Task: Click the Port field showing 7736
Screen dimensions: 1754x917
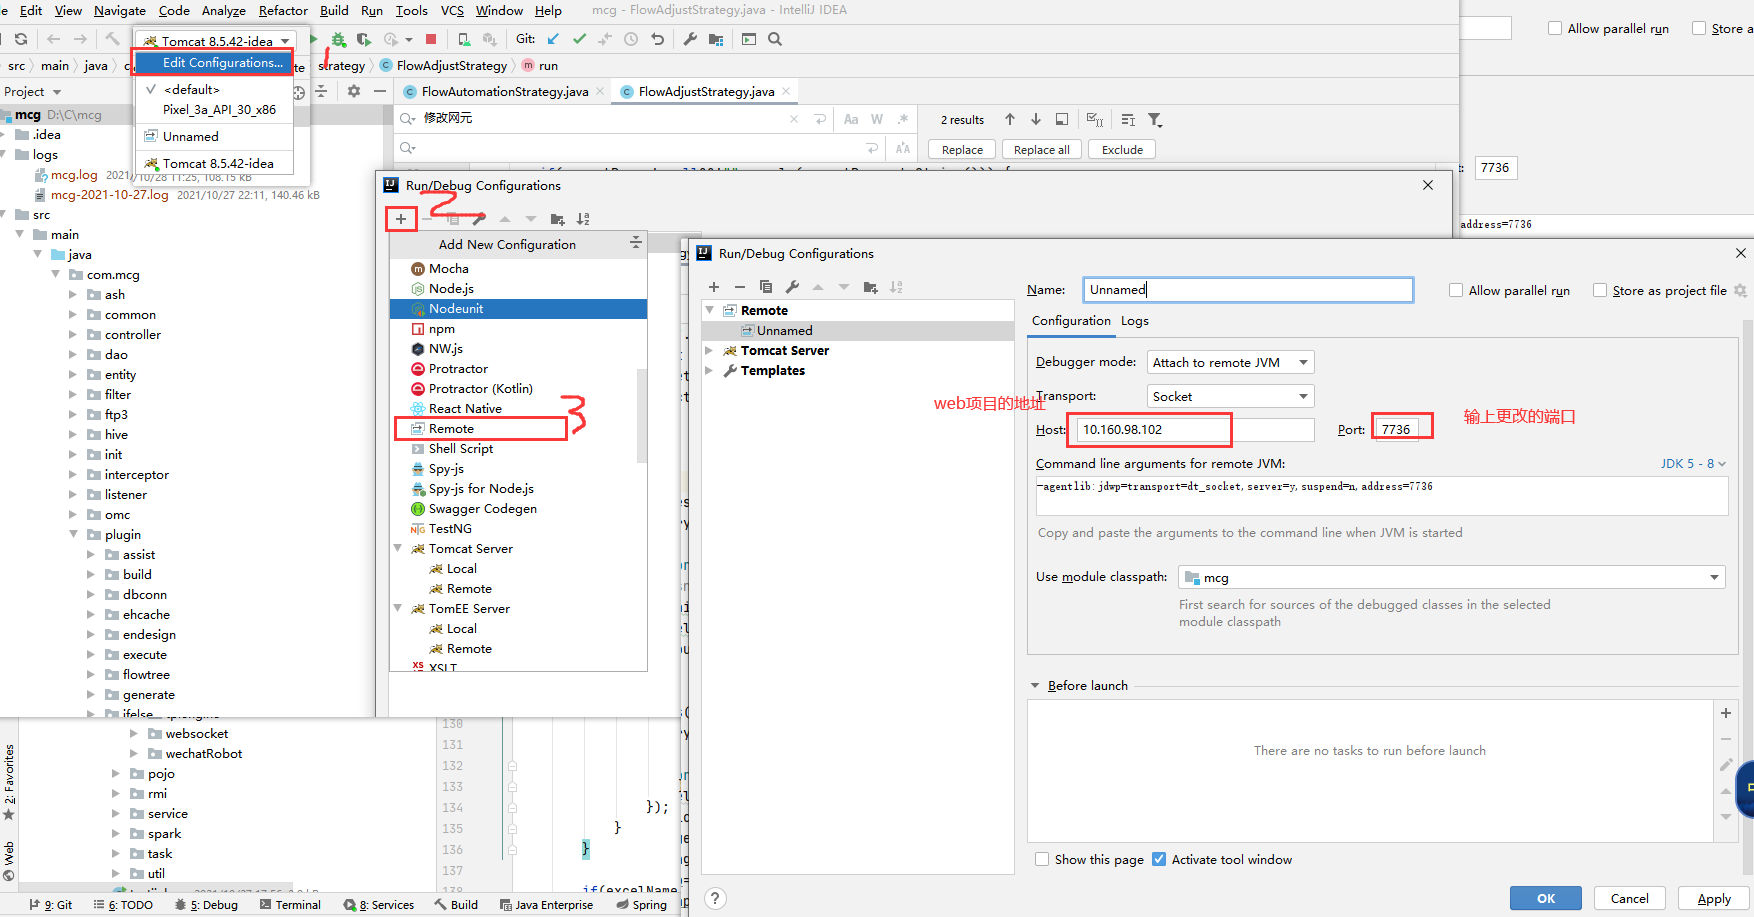Action: [x=1396, y=430]
